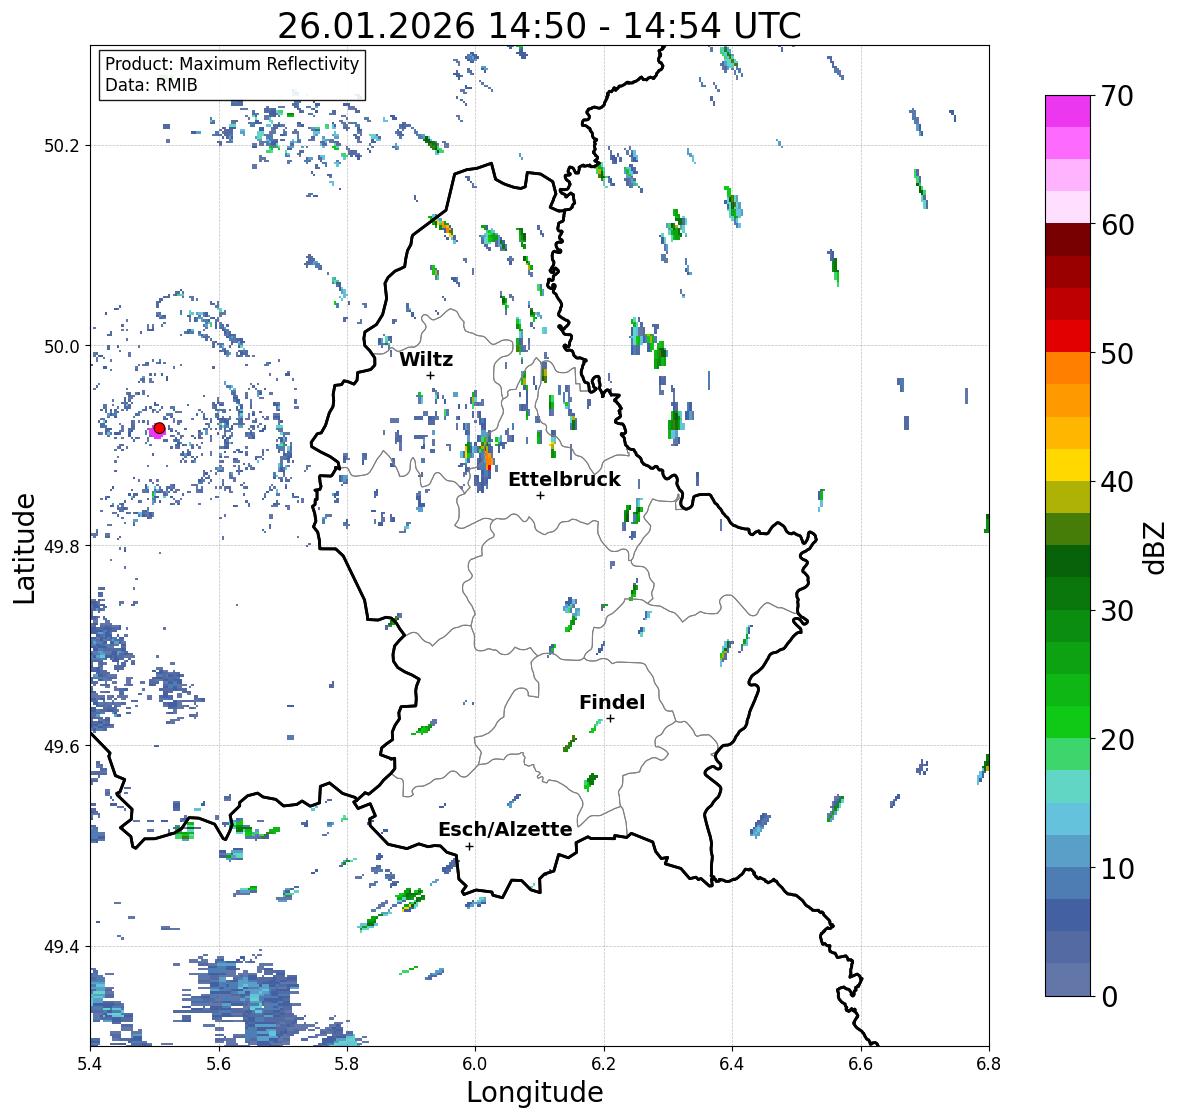This screenshot has width=1179, height=1117.
Task: Click the yellow band near 40 dBZ
Action: [x=1068, y=465]
